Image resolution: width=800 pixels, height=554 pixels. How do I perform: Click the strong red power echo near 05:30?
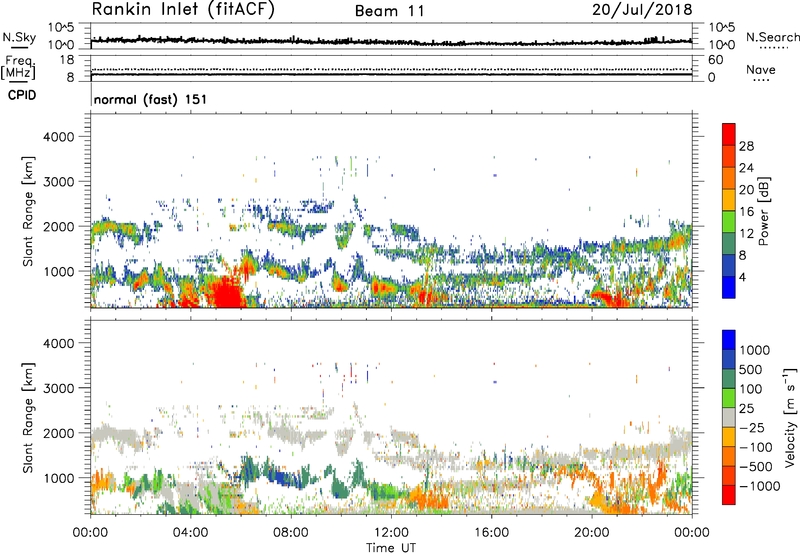click(227, 293)
